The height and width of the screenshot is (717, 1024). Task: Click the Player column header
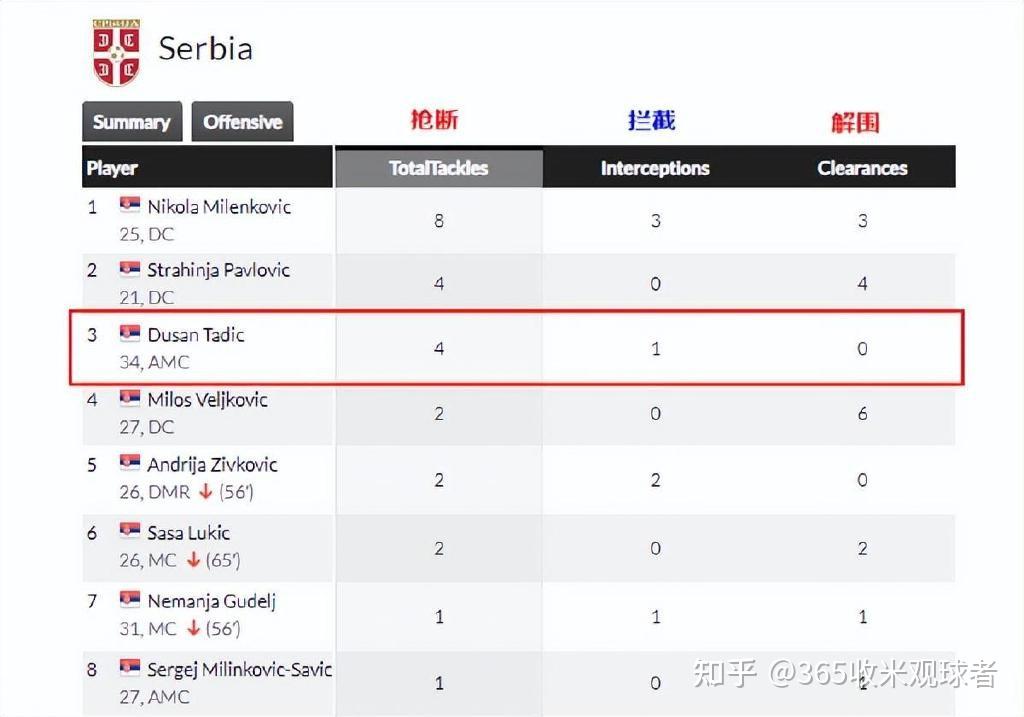112,168
